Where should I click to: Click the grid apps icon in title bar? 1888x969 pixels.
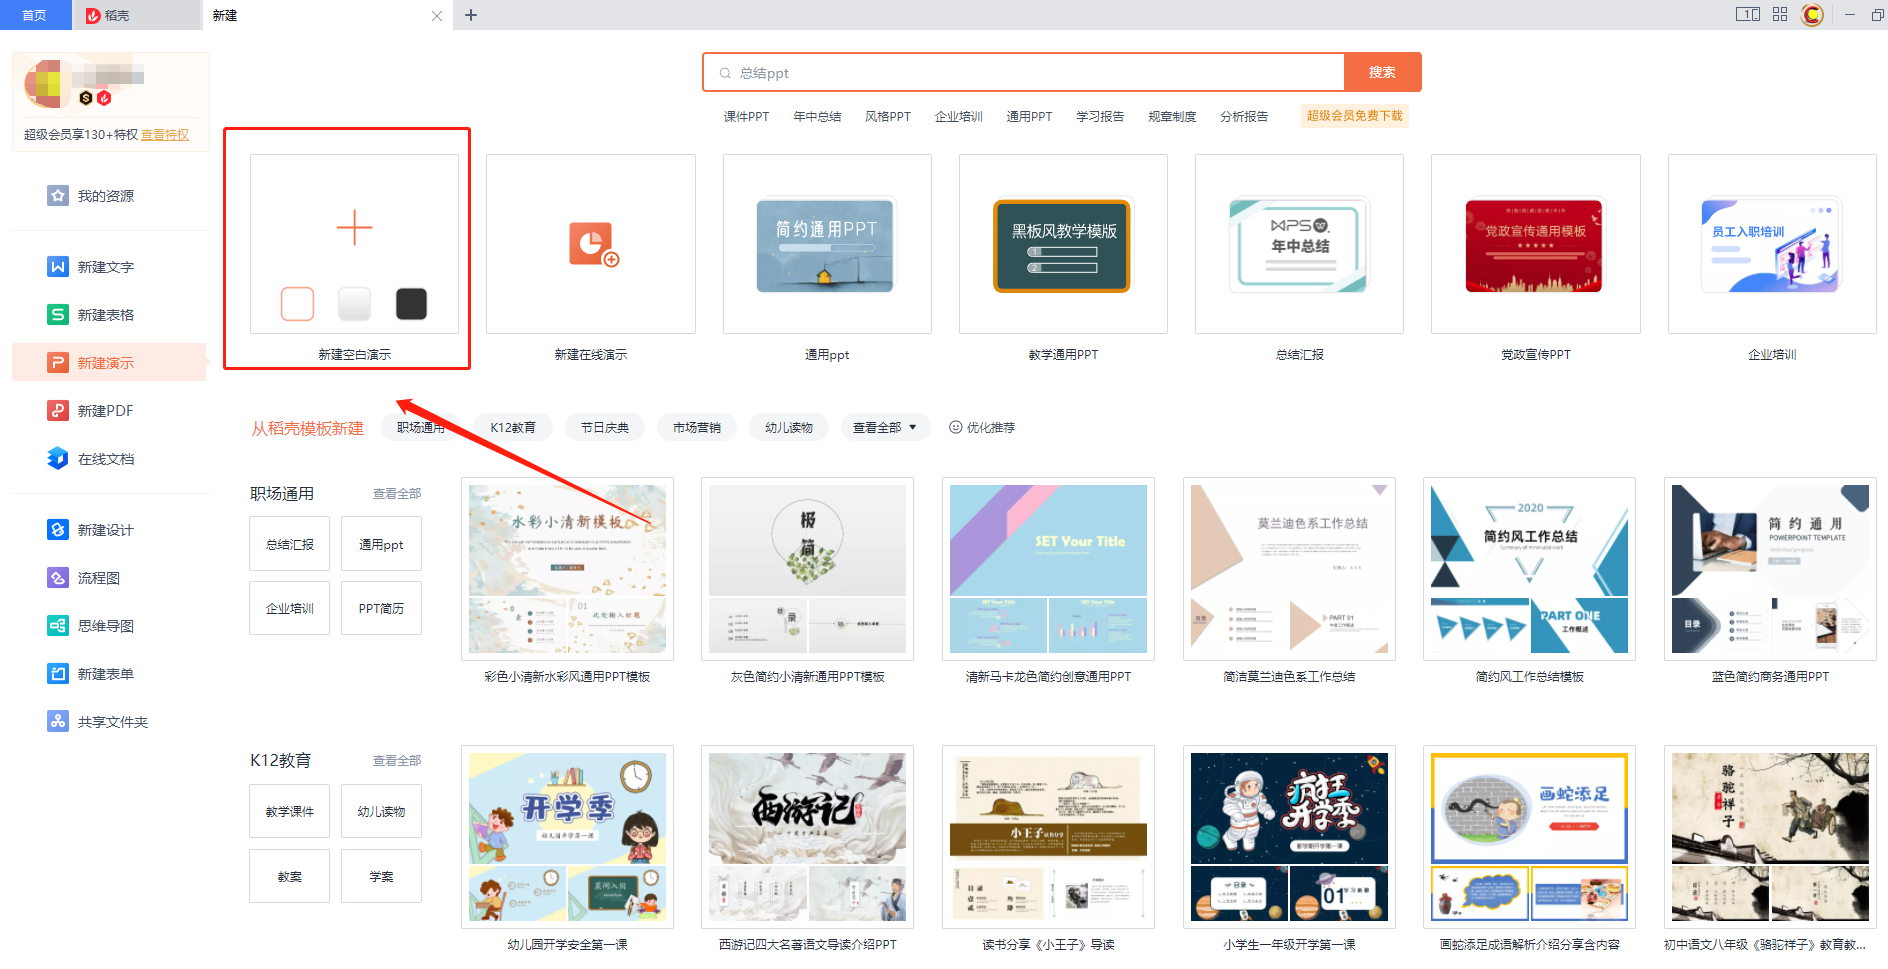[x=1780, y=14]
